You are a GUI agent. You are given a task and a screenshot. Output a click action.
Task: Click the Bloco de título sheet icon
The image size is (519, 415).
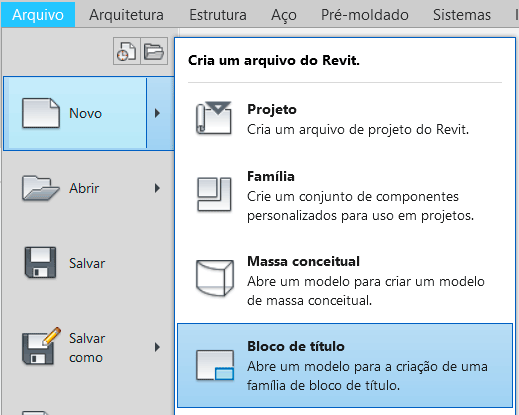(x=215, y=365)
